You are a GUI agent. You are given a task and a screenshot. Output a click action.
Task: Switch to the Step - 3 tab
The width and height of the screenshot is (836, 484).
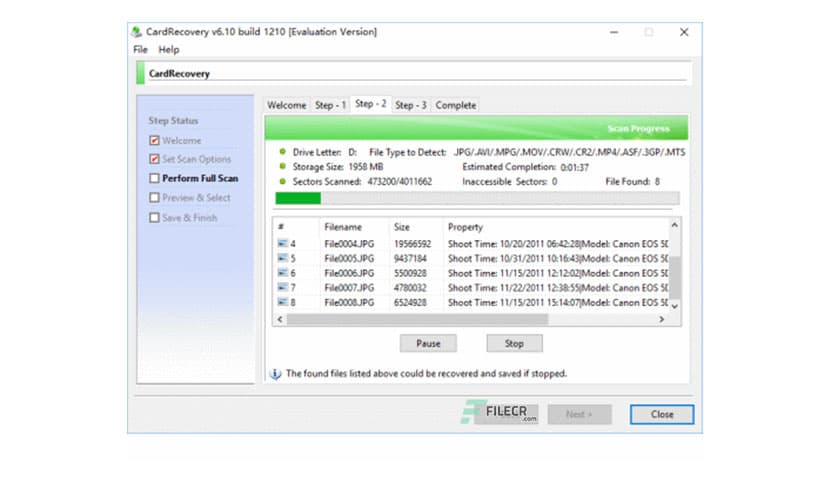(411, 105)
